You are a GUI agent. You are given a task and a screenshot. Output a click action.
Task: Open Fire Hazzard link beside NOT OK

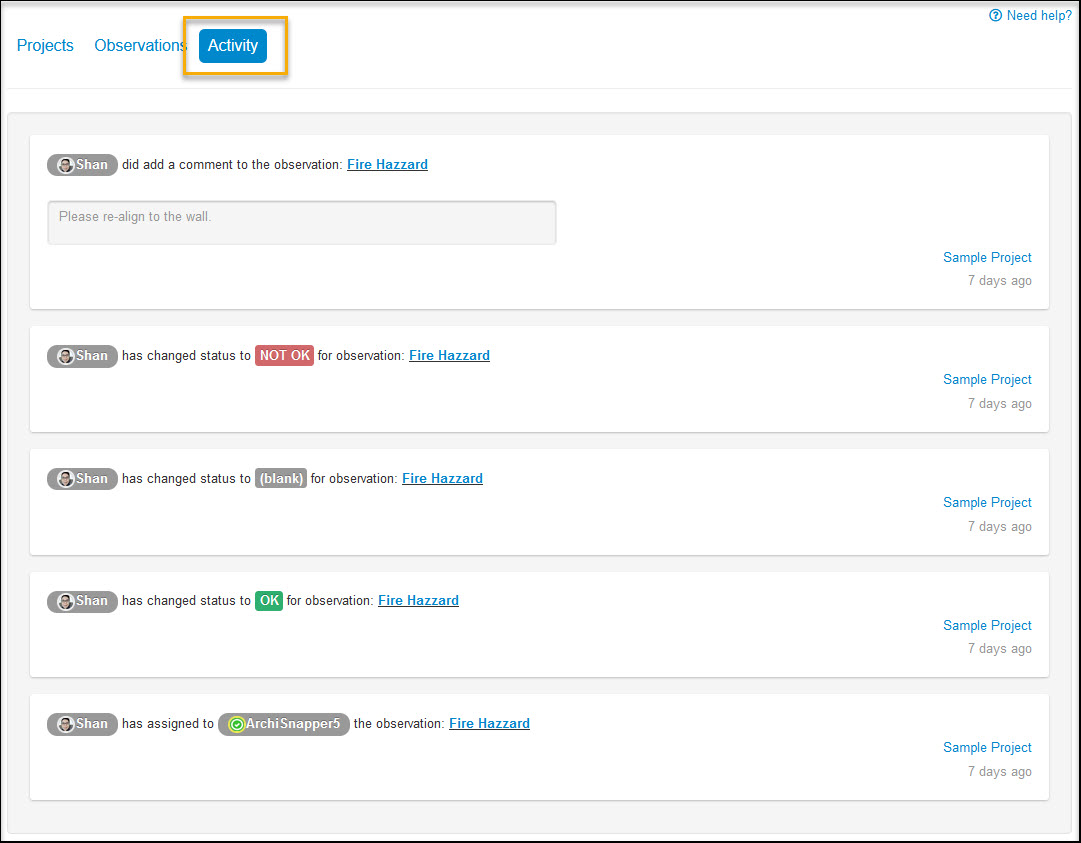coord(449,356)
